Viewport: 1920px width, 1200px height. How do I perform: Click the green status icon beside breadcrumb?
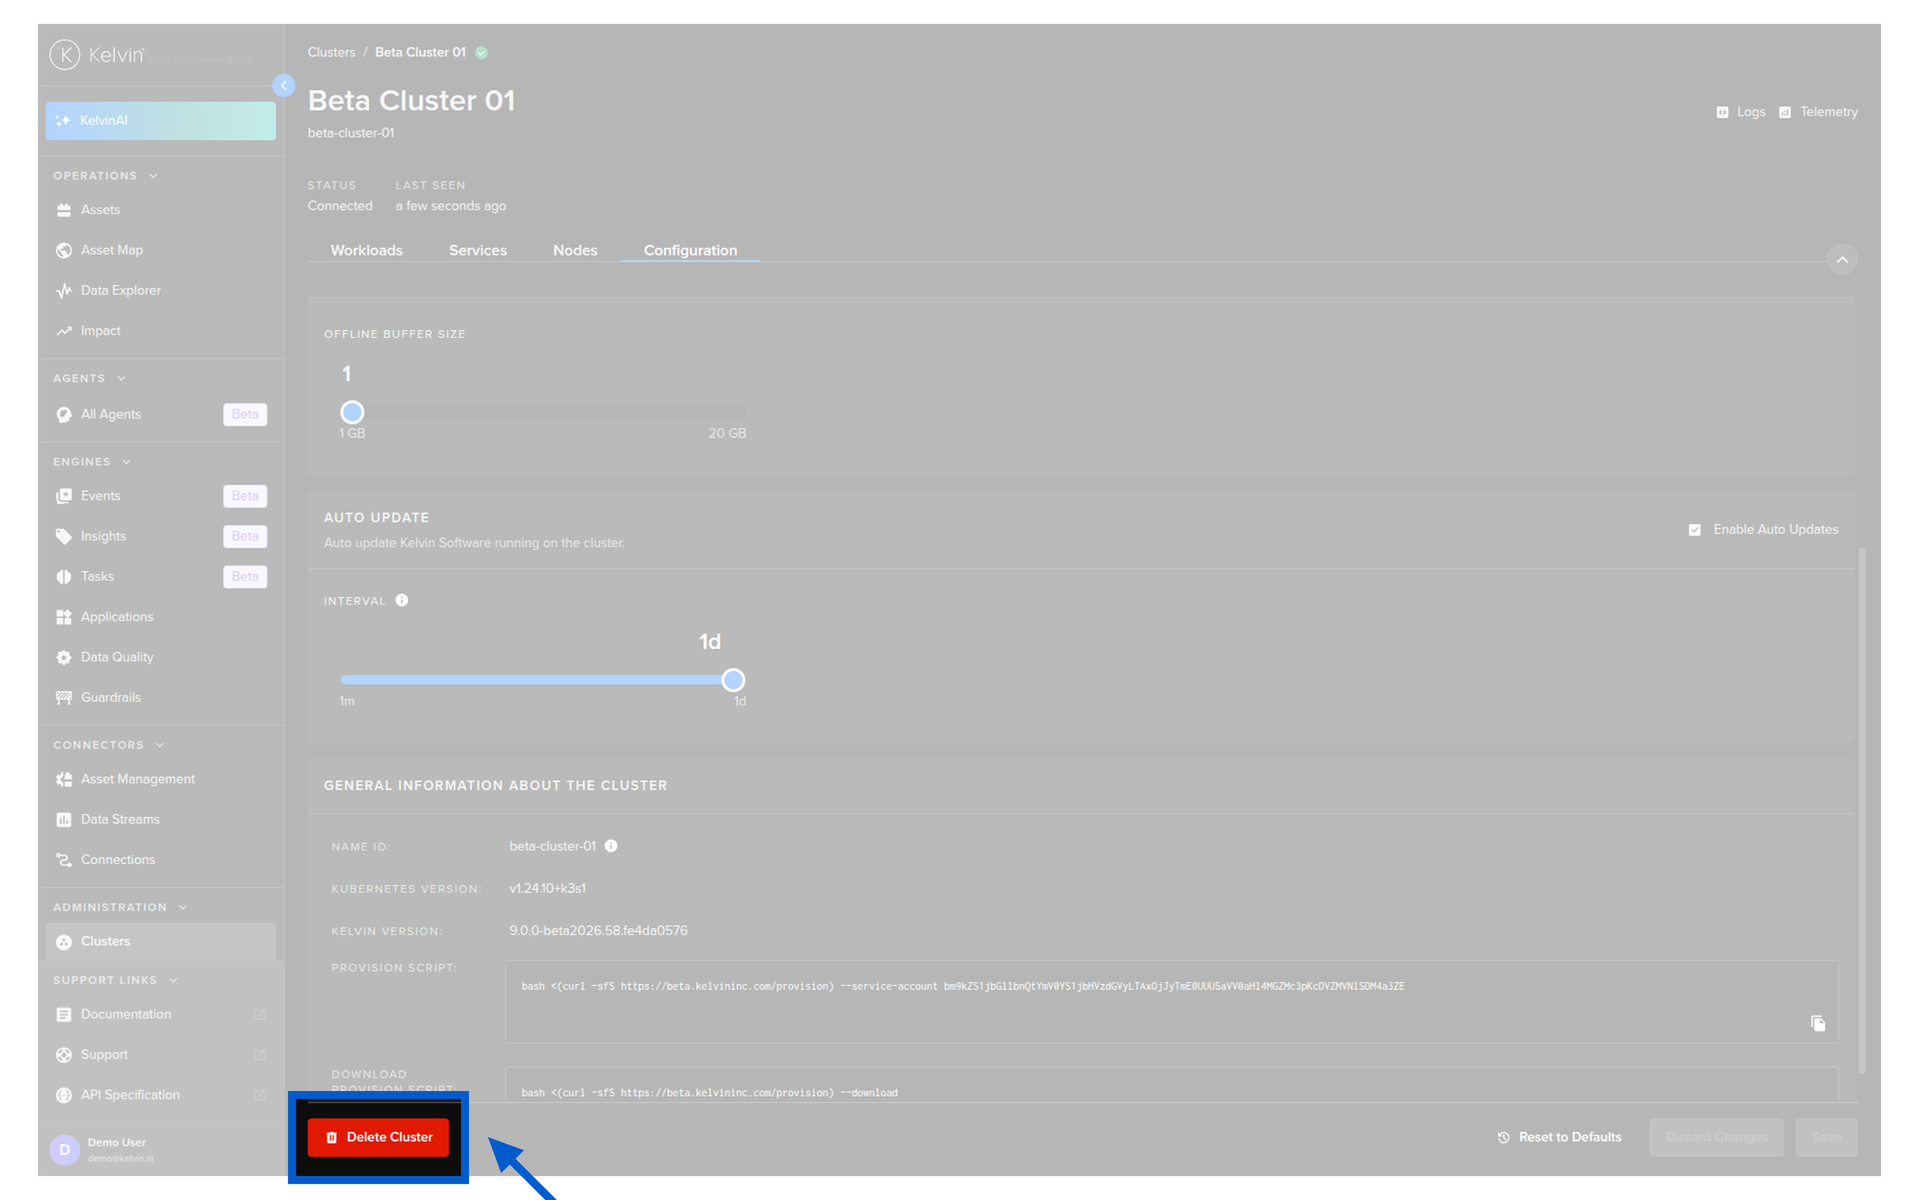click(481, 53)
